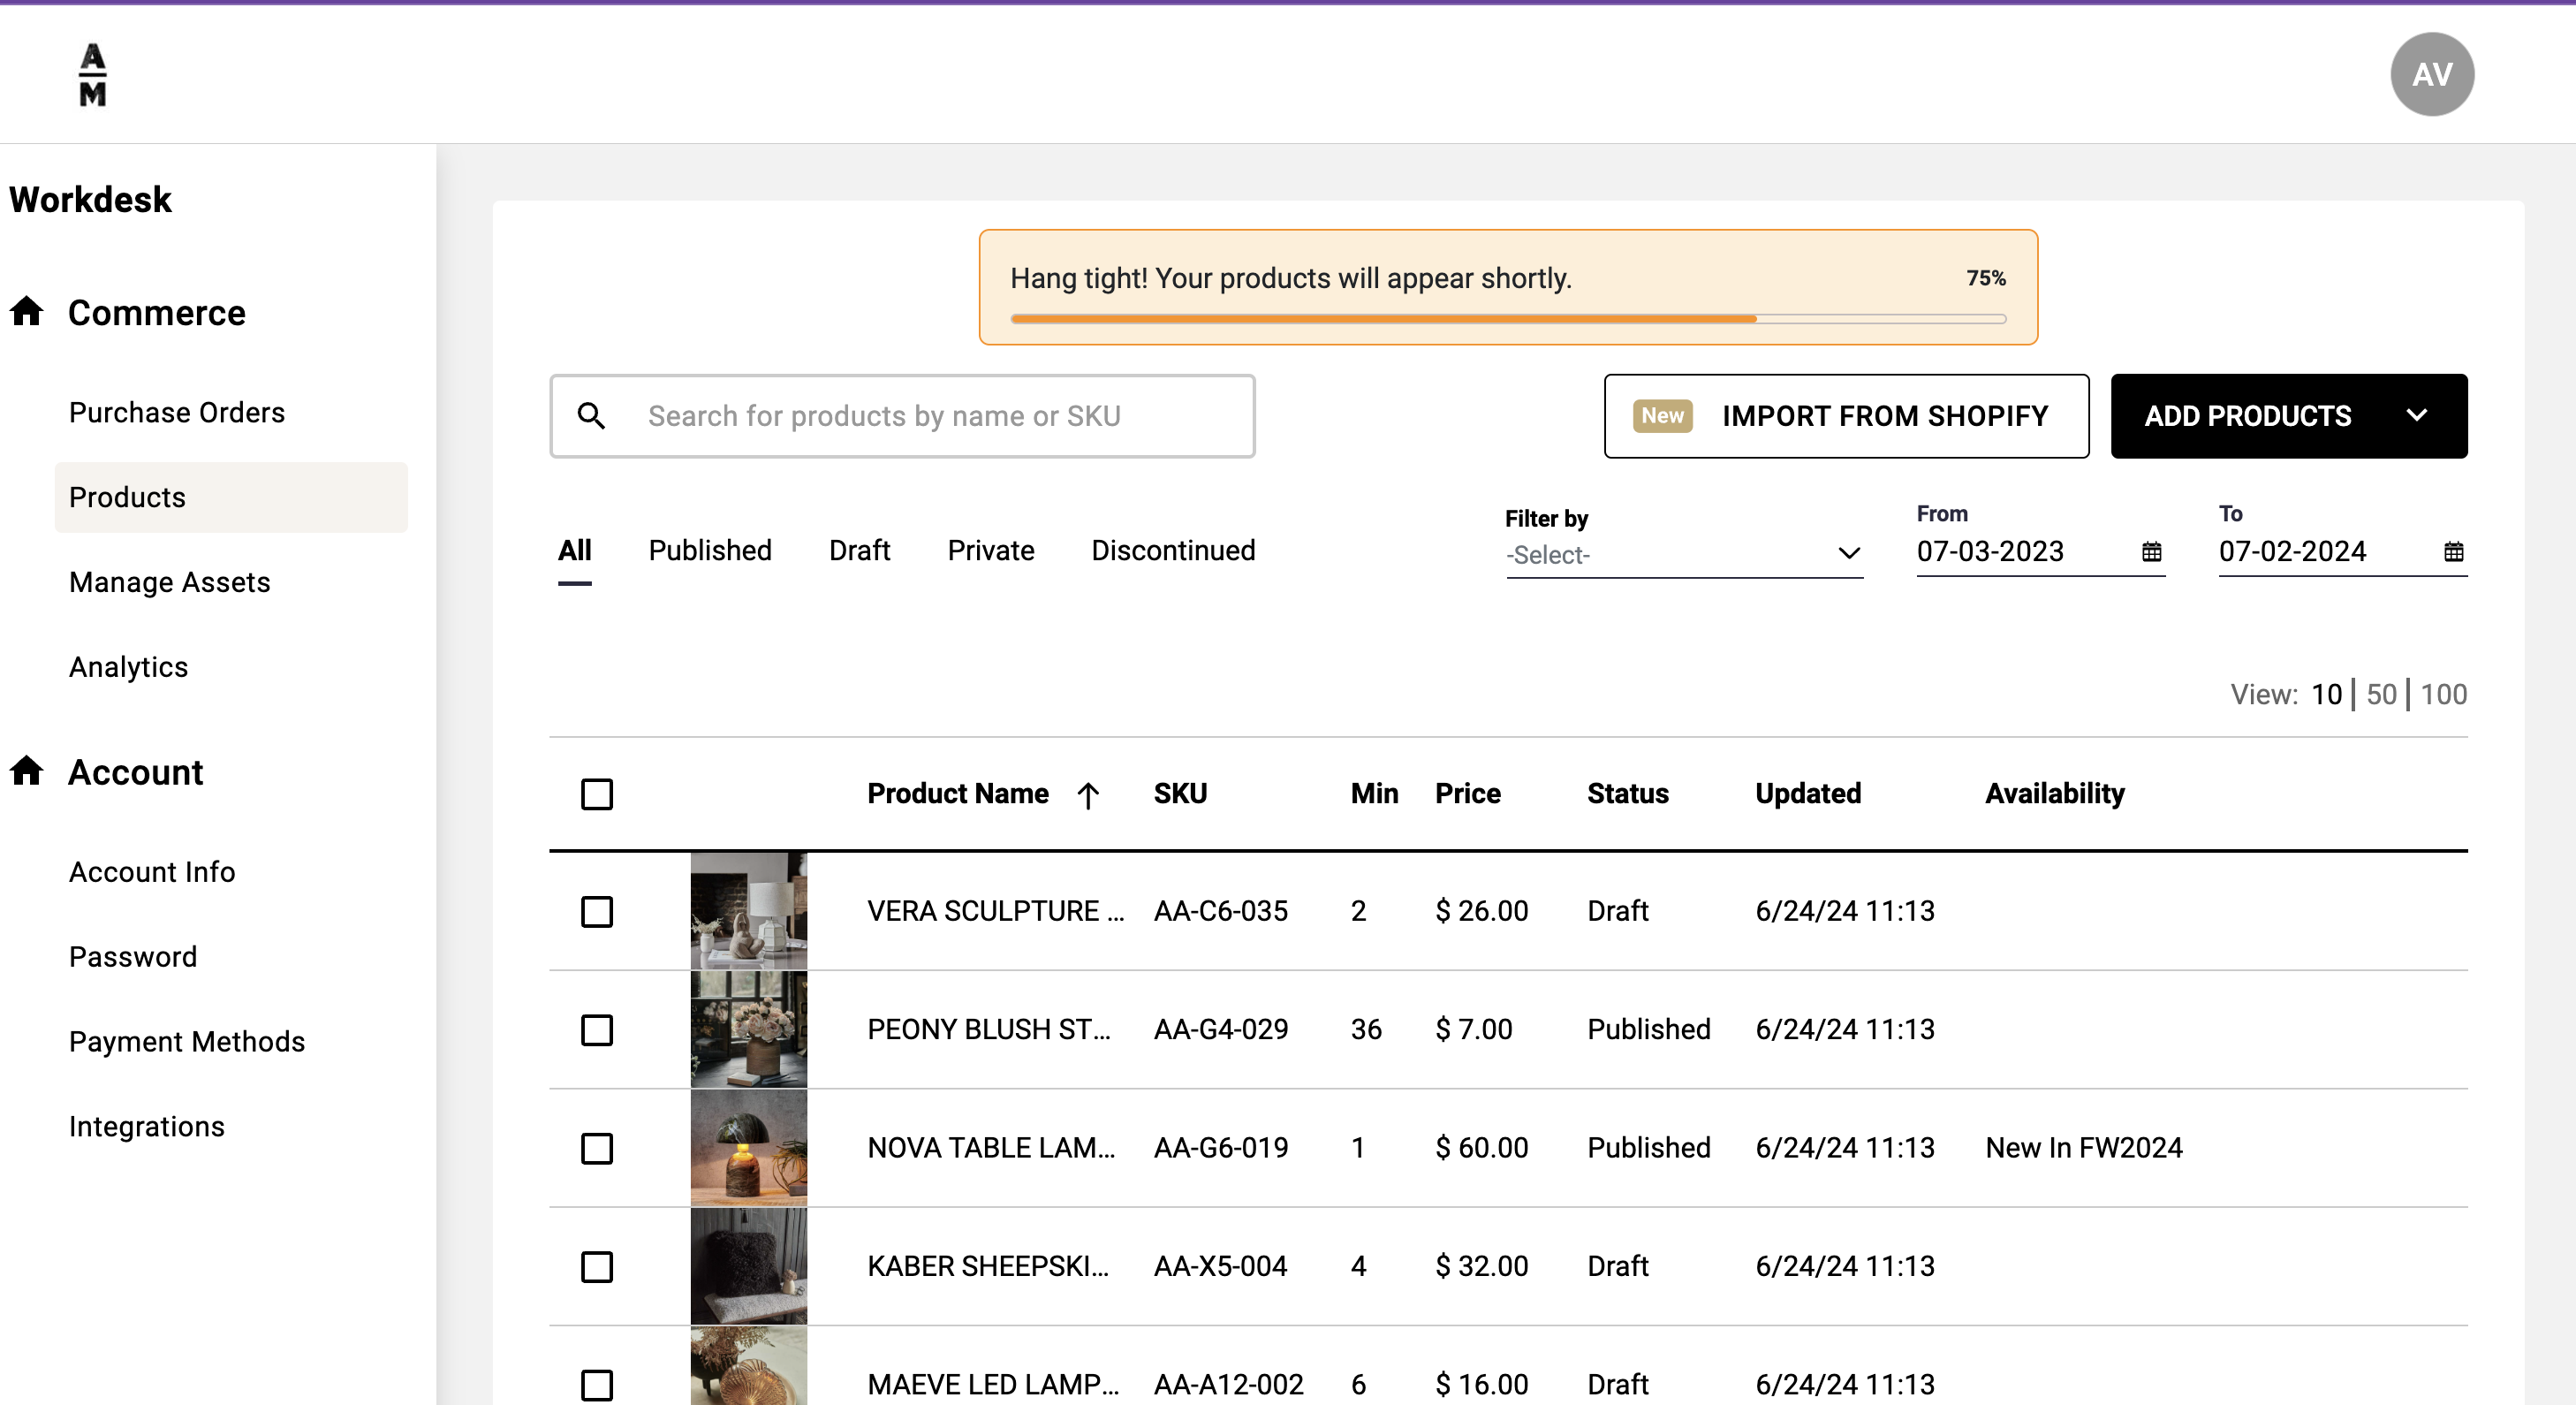Open the From date calendar icon

[x=2151, y=551]
